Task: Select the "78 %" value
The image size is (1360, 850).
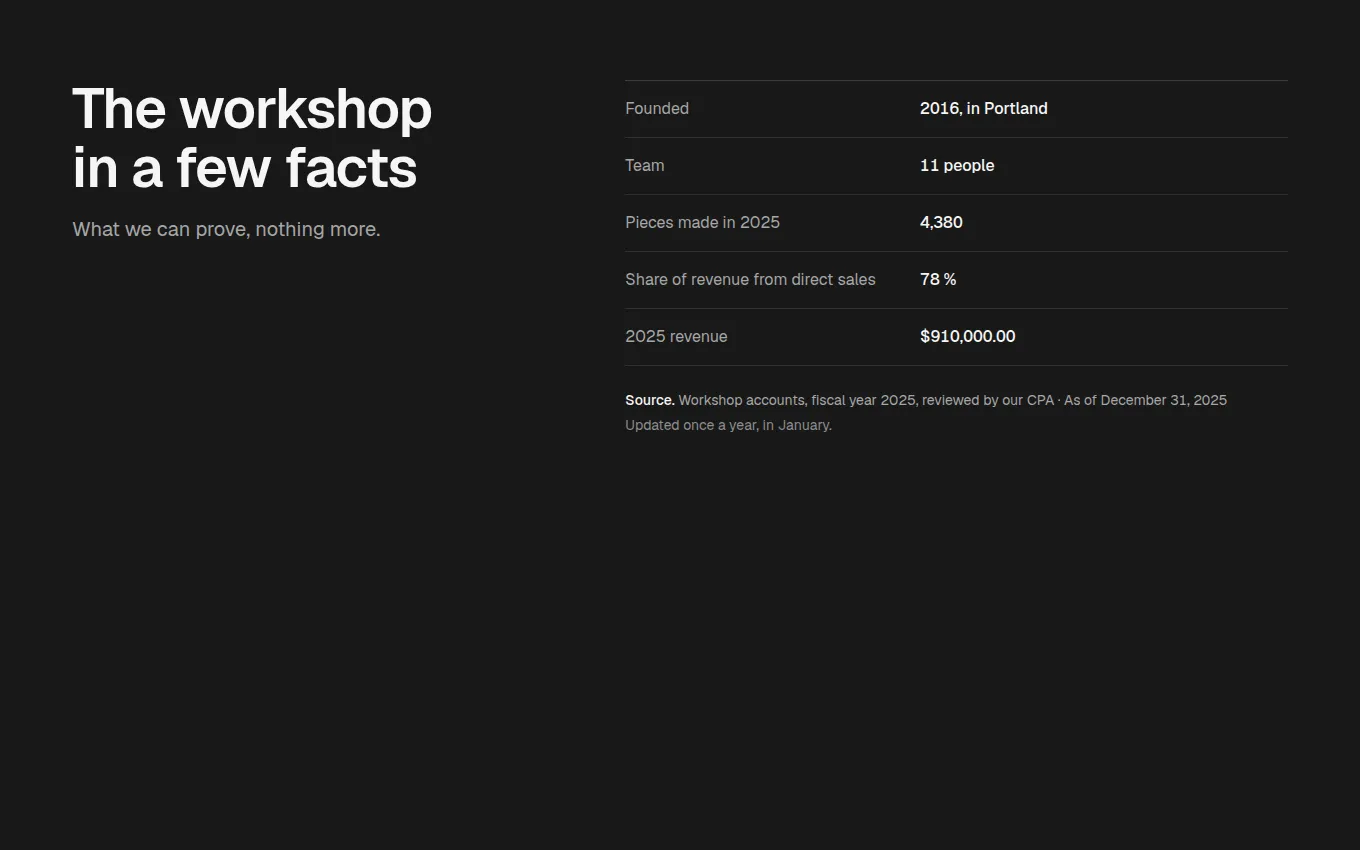Action: click(938, 279)
